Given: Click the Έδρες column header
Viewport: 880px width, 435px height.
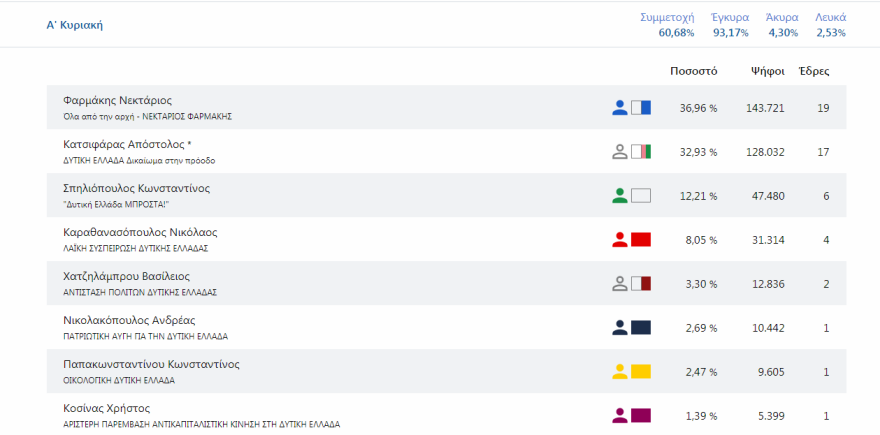Looking at the screenshot, I should point(813,71).
